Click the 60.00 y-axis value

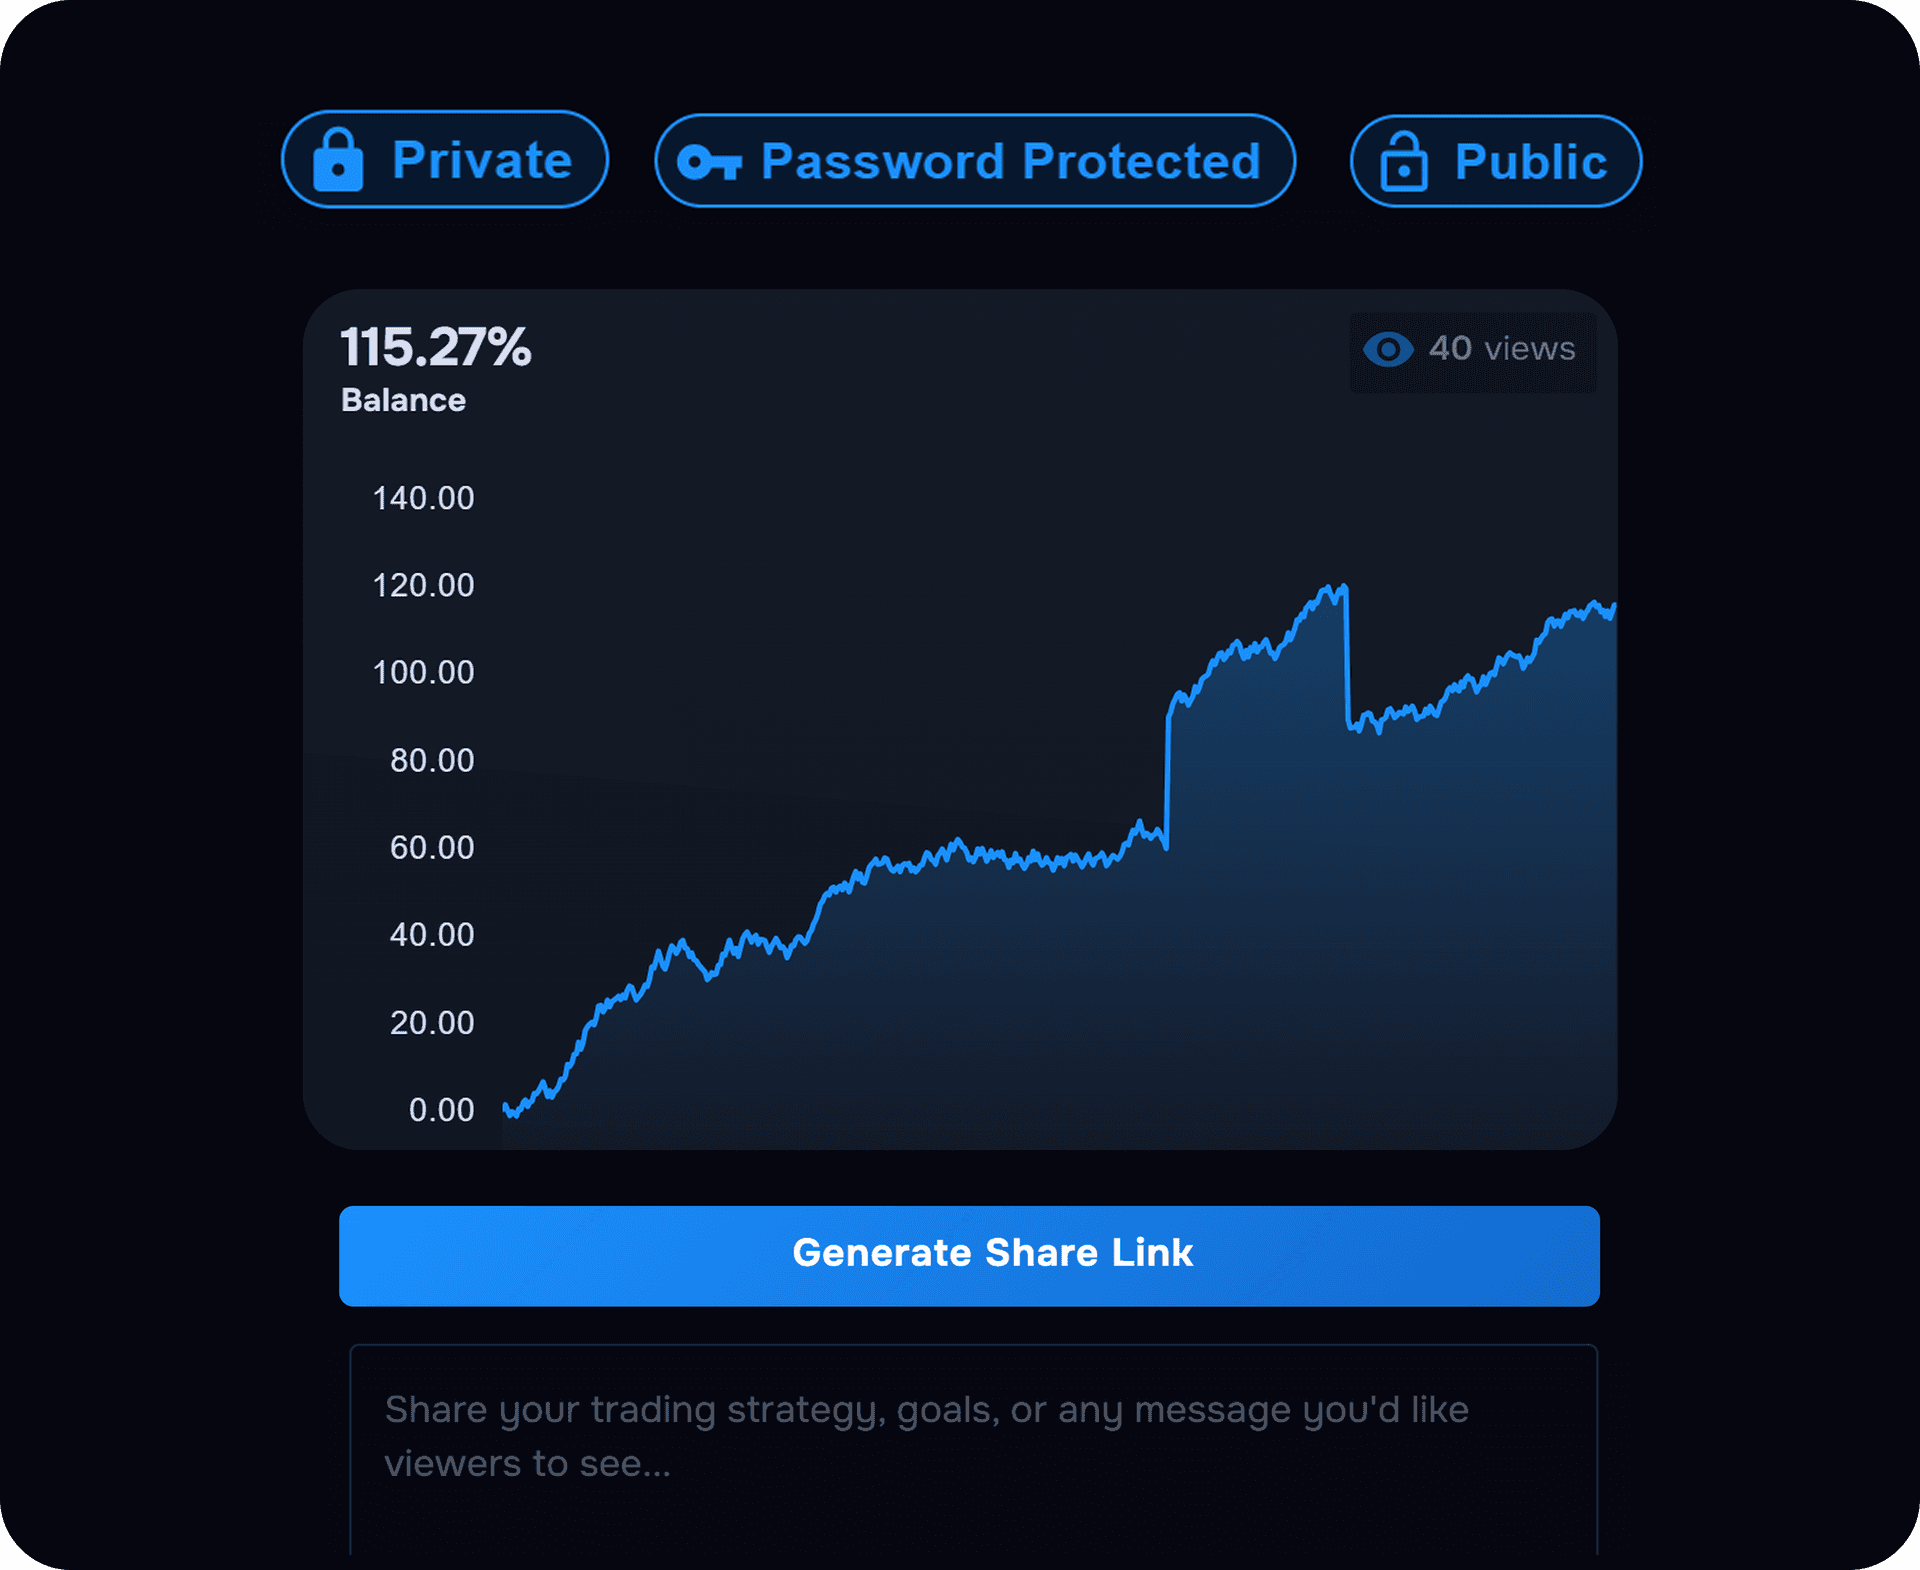(x=432, y=847)
